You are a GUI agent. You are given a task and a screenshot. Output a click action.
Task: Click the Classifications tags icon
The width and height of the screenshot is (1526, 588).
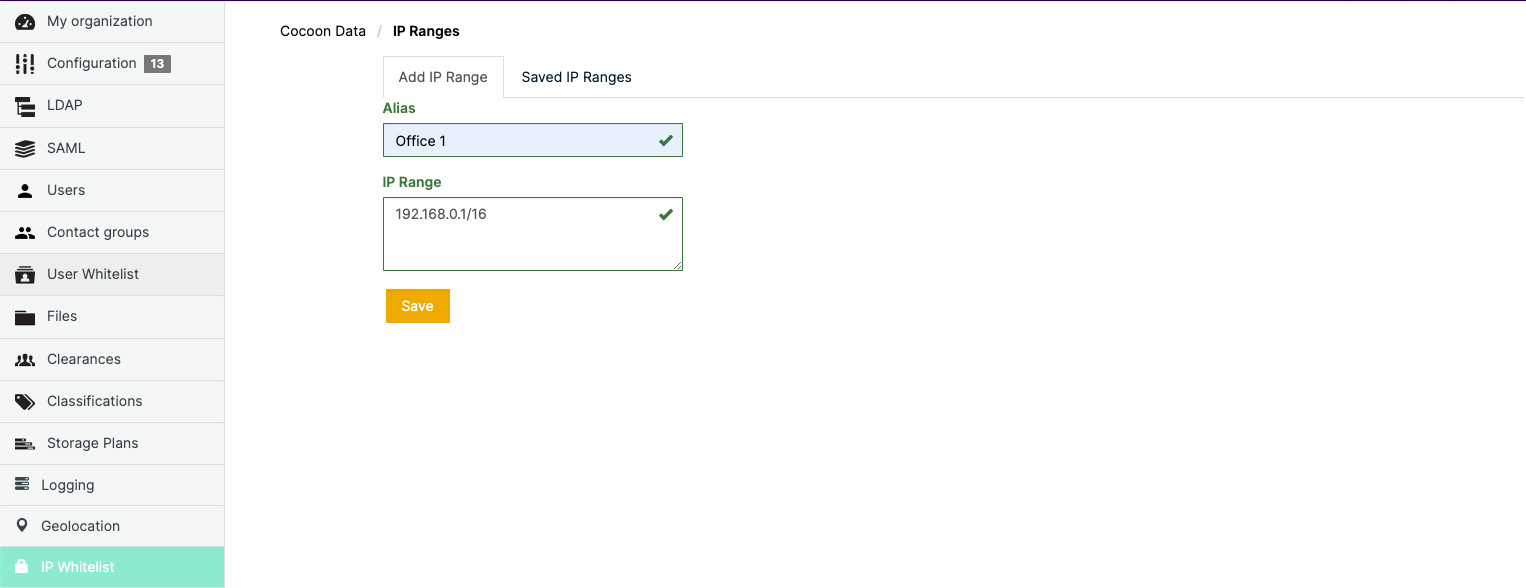25,401
